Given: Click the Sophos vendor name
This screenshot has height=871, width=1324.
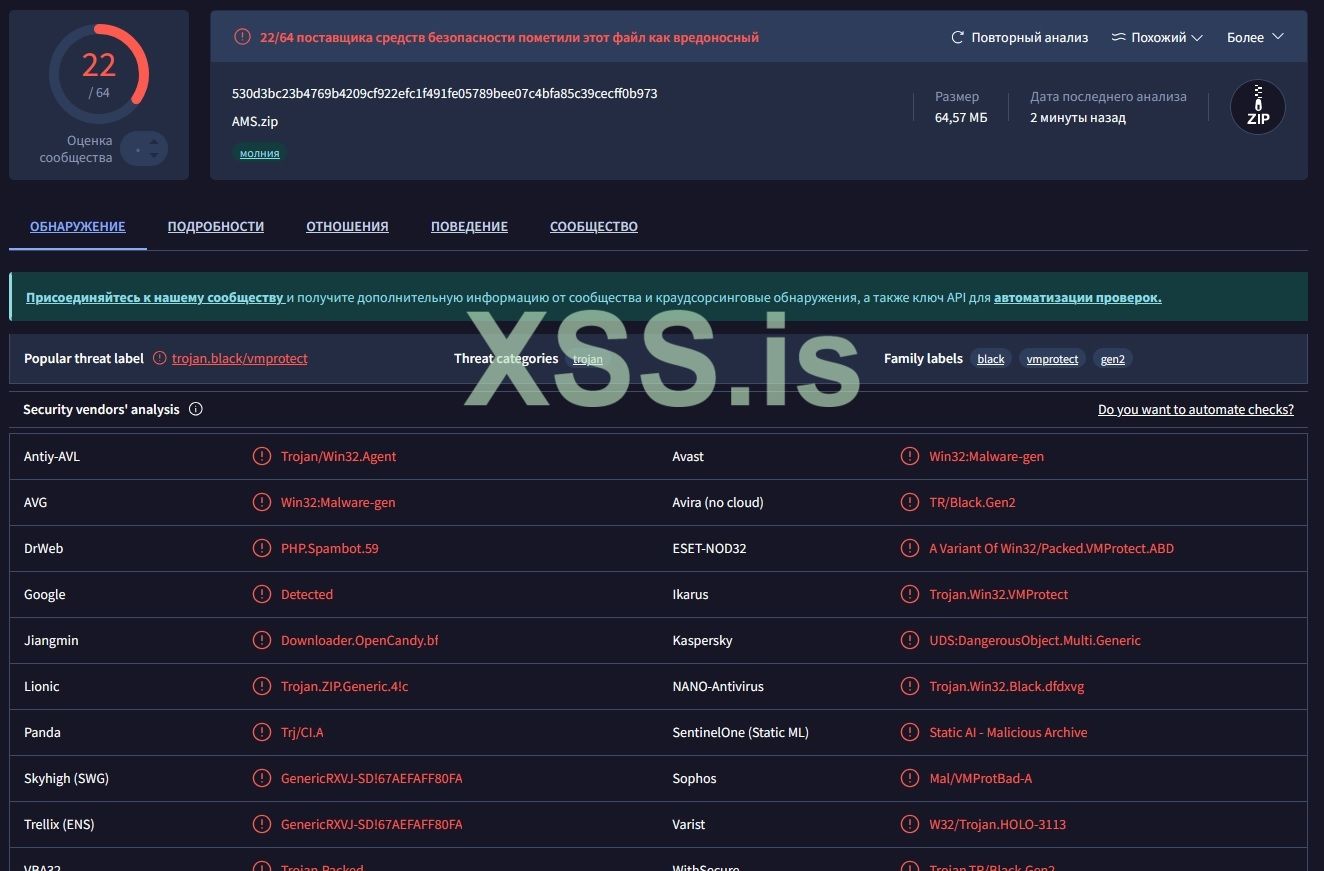Looking at the screenshot, I should pyautogui.click(x=695, y=778).
